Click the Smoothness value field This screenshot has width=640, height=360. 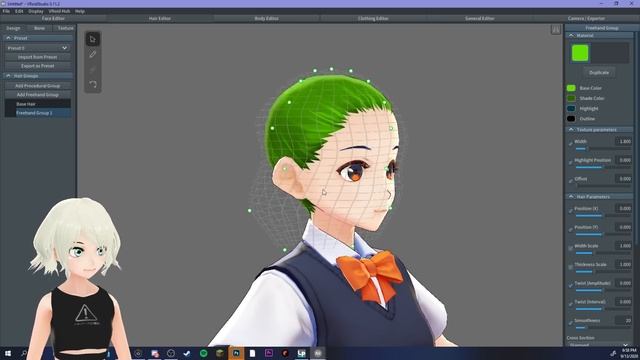(623, 321)
